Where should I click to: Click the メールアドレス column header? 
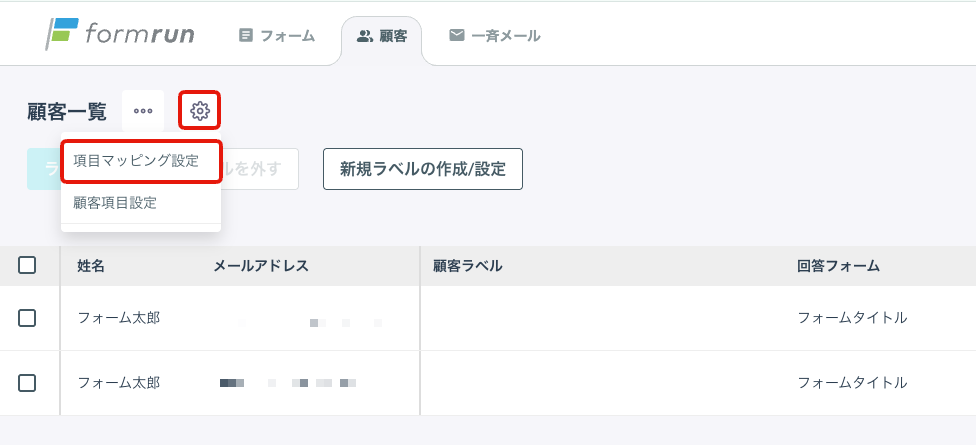[x=261, y=266]
